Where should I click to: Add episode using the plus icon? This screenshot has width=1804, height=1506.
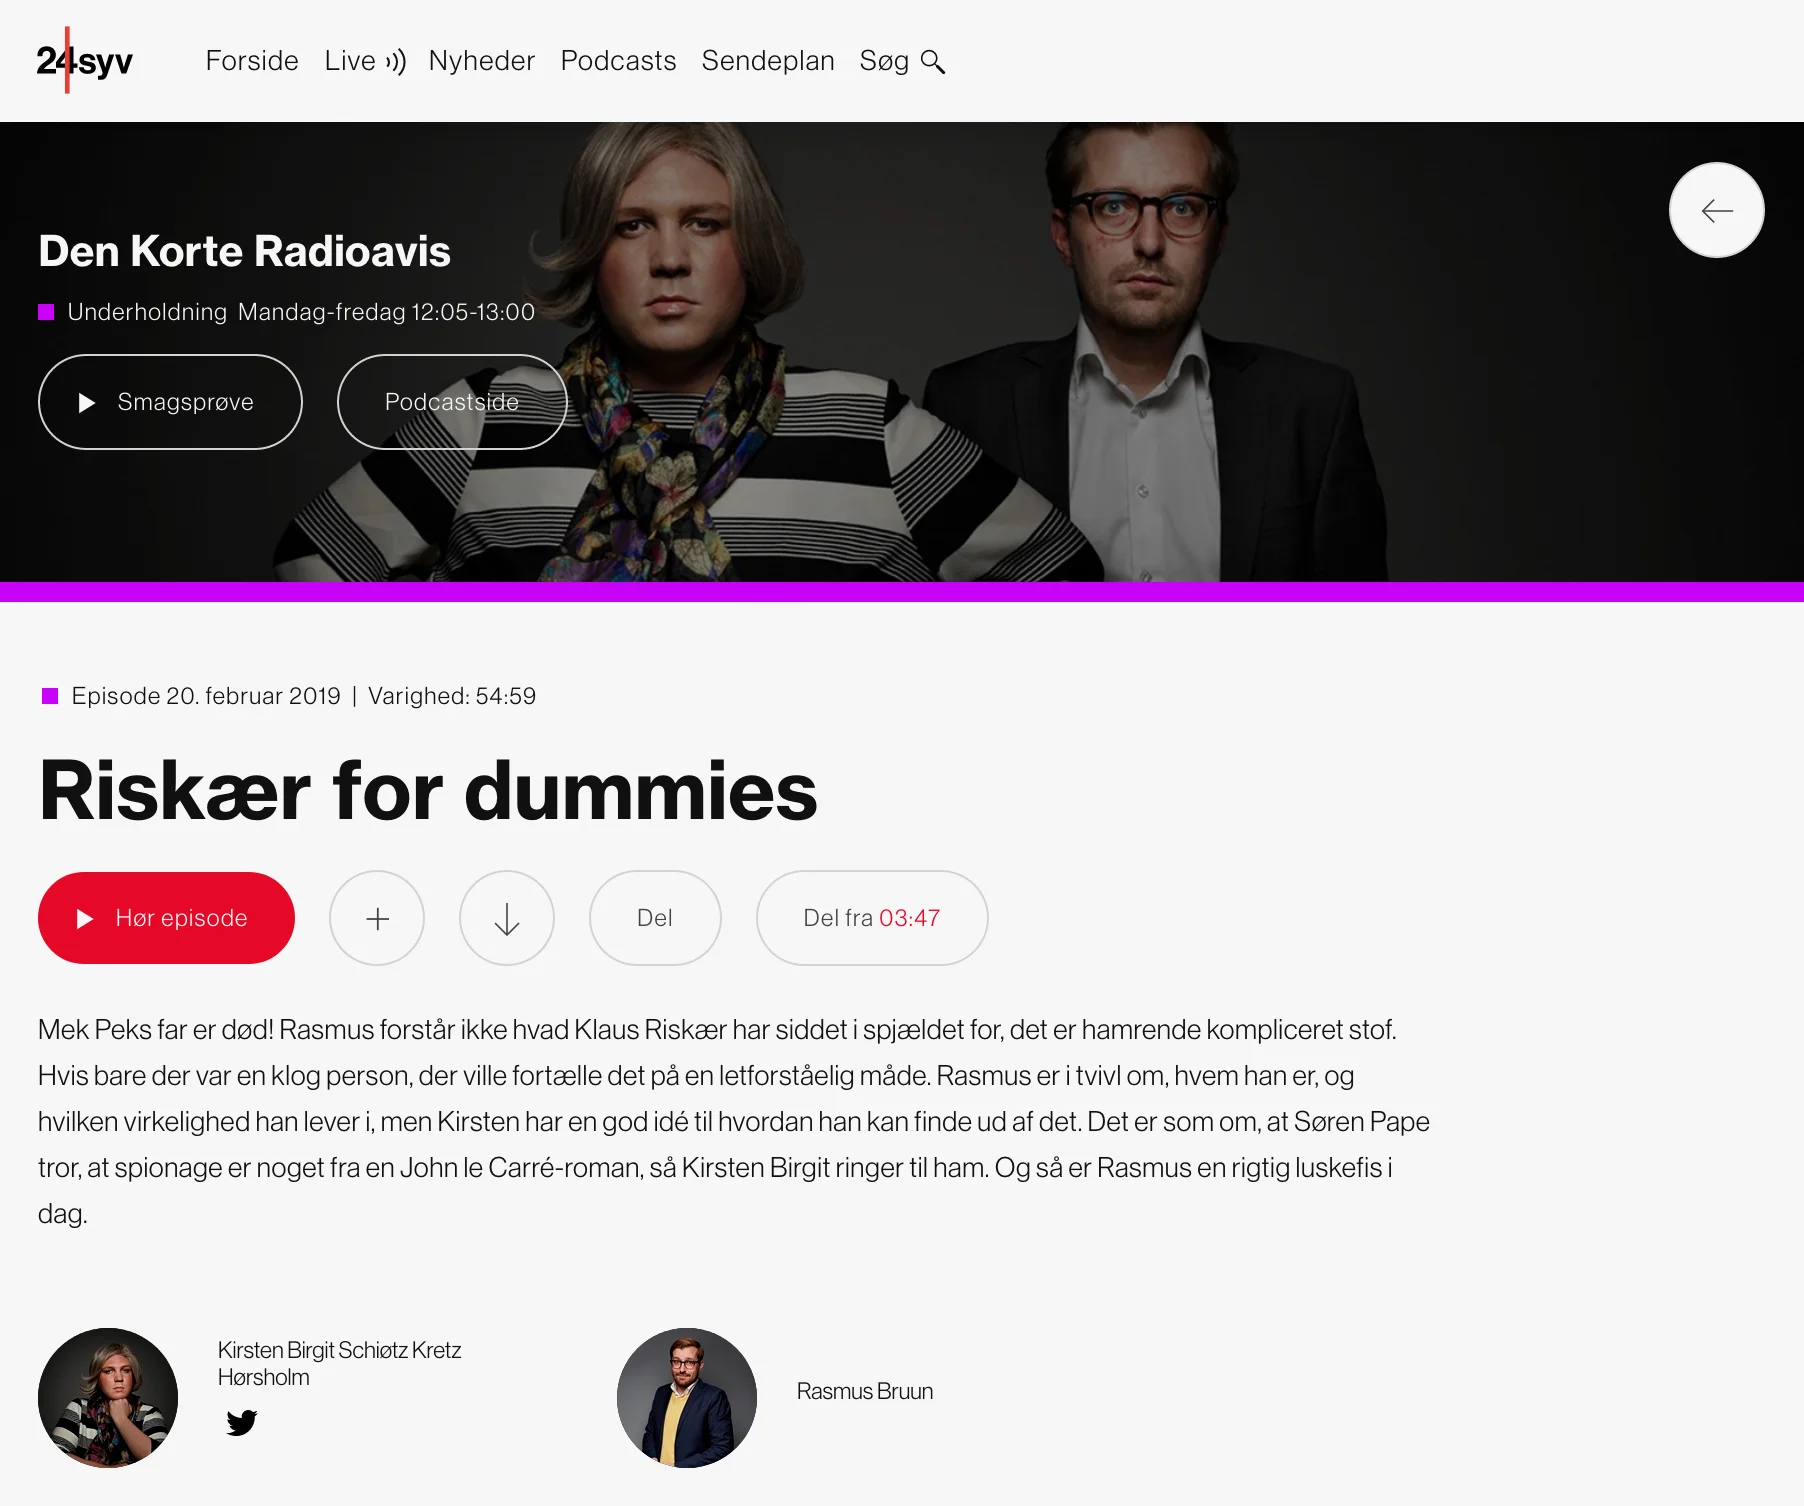tap(377, 918)
